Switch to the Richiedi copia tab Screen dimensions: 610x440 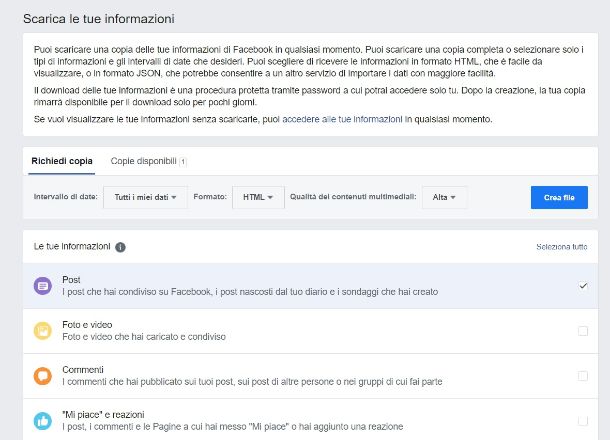pyautogui.click(x=62, y=161)
